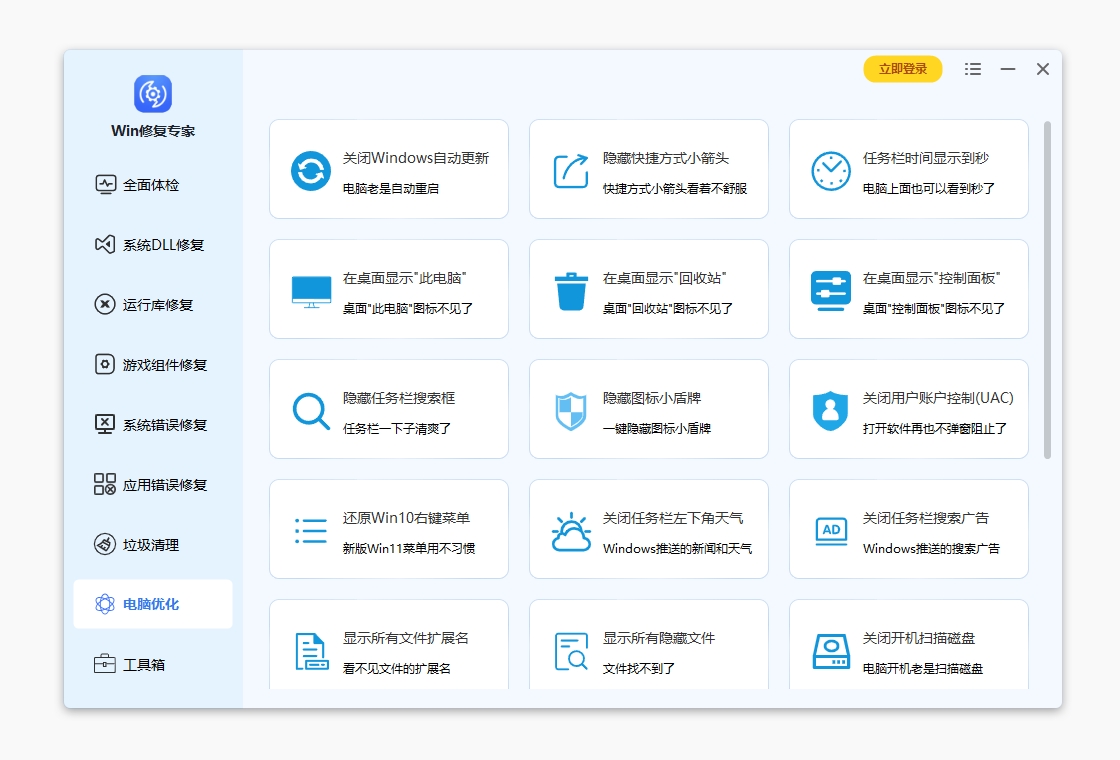Viewport: 1120px width, 760px height.
Task: Click the Win修复专家 app logo icon
Action: coord(153,94)
